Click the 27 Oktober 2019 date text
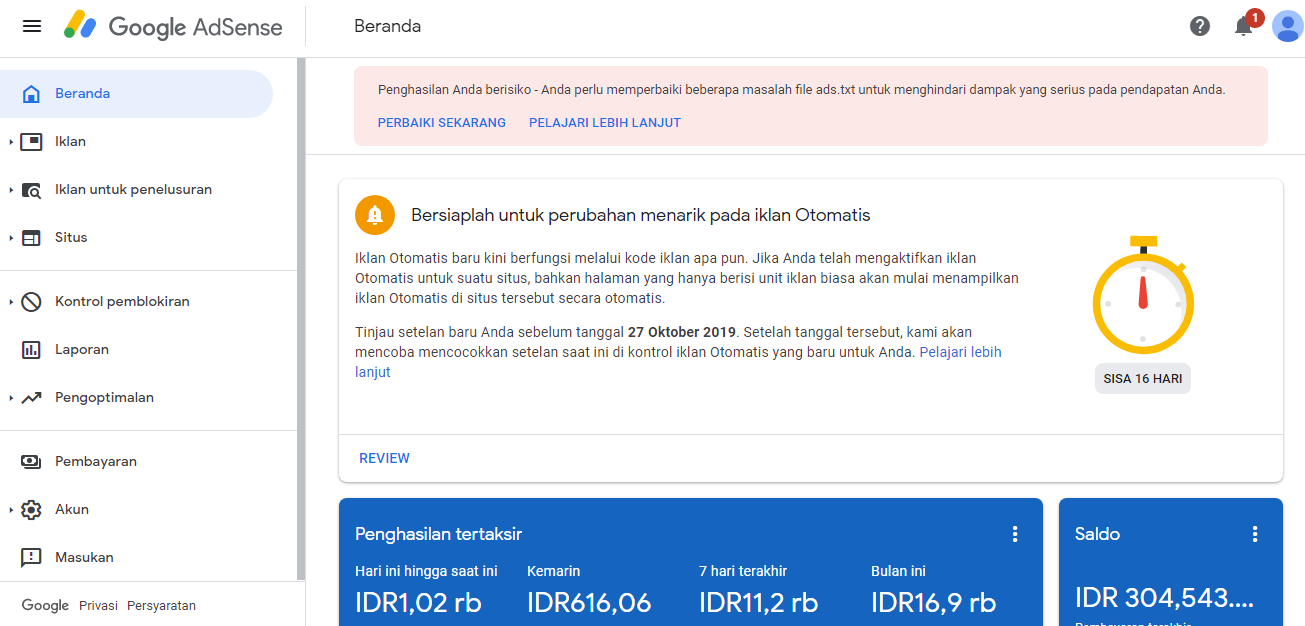Viewport: 1305px width, 626px height. coord(681,332)
